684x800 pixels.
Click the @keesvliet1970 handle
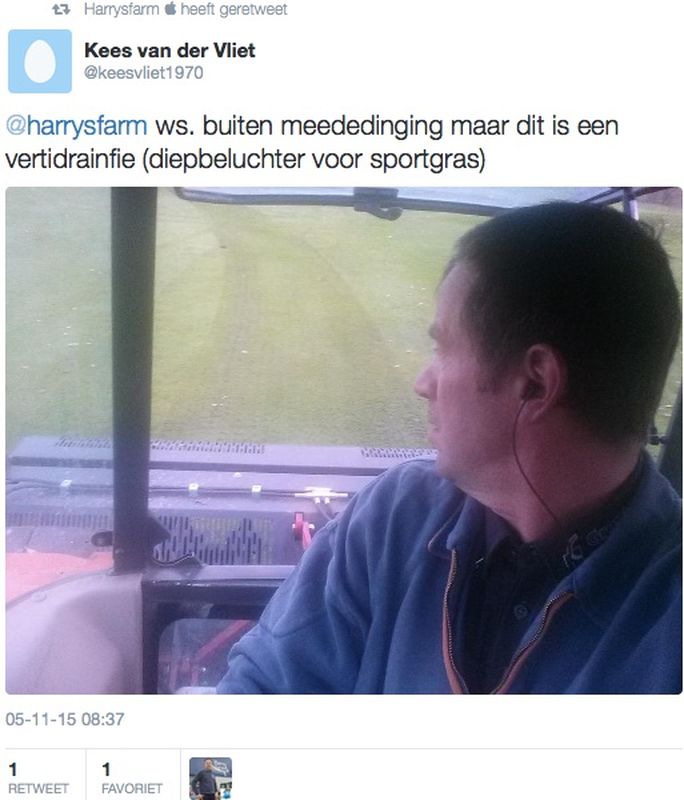143,73
